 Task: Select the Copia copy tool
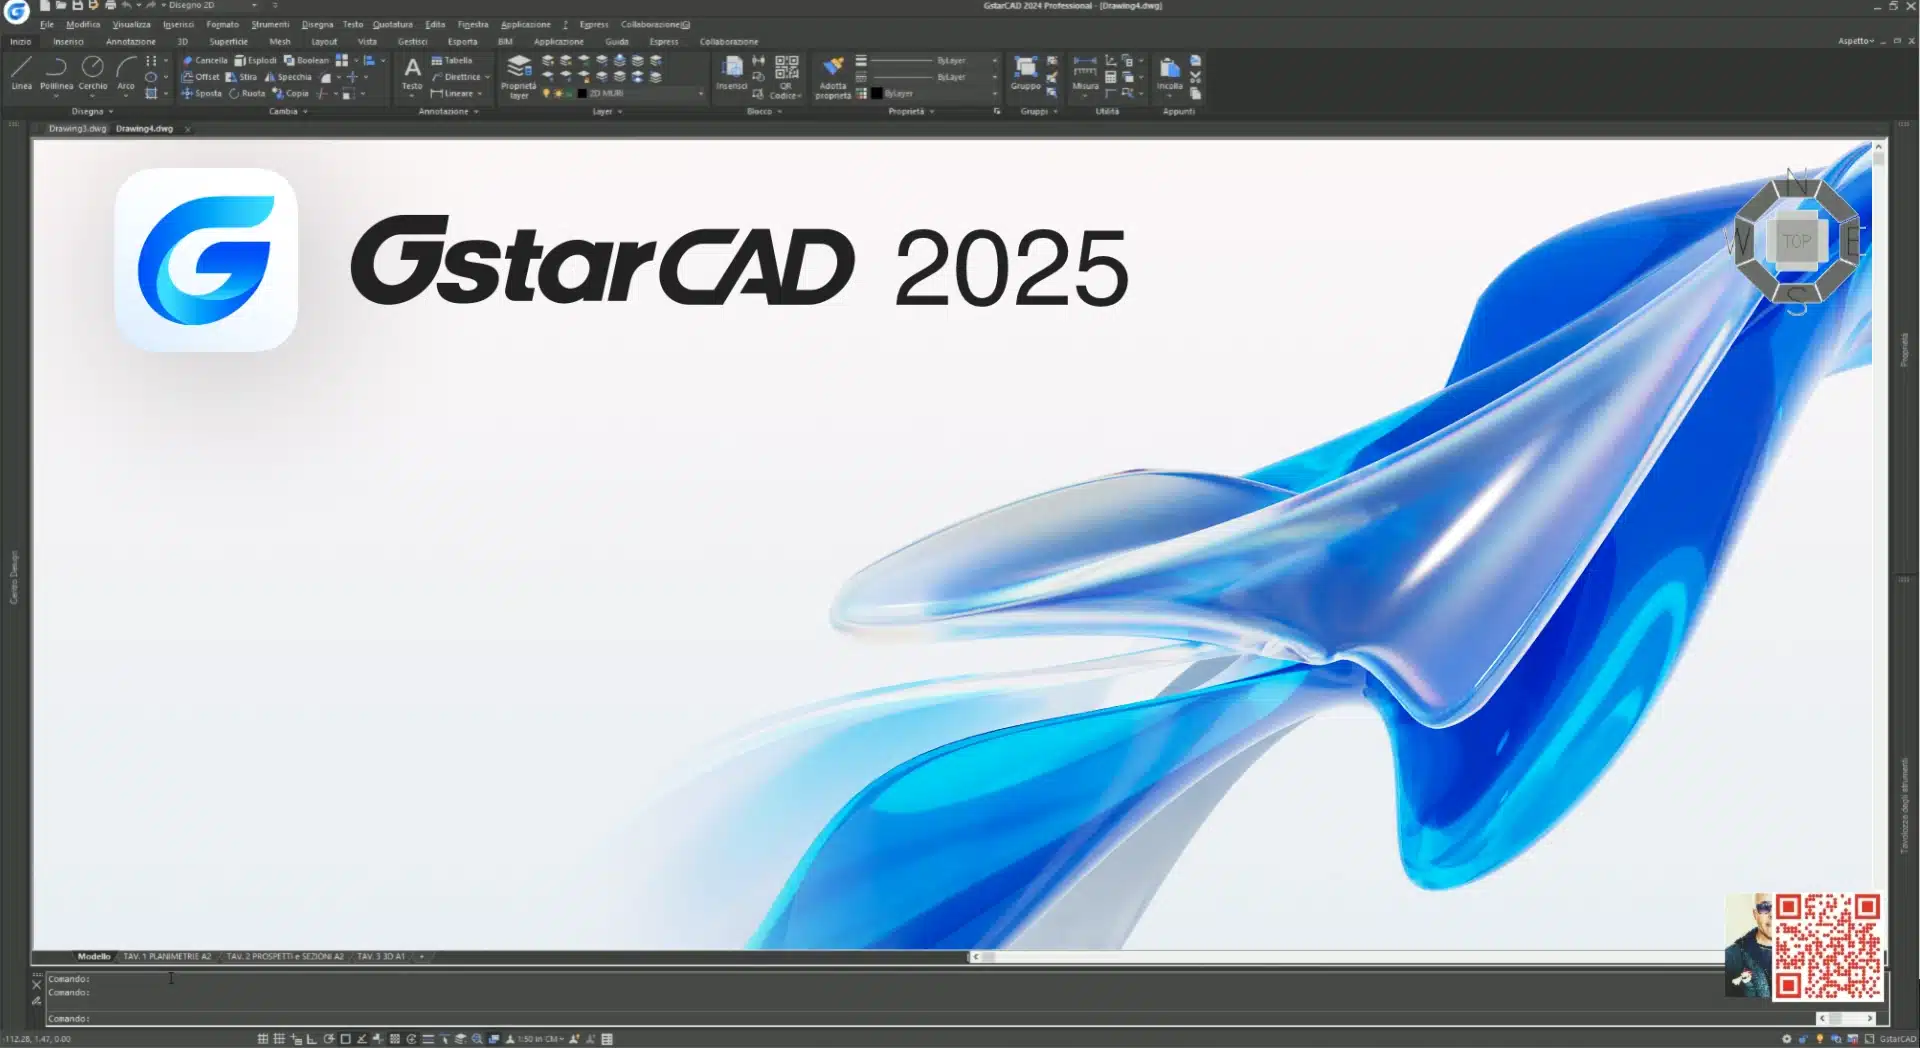[x=290, y=93]
